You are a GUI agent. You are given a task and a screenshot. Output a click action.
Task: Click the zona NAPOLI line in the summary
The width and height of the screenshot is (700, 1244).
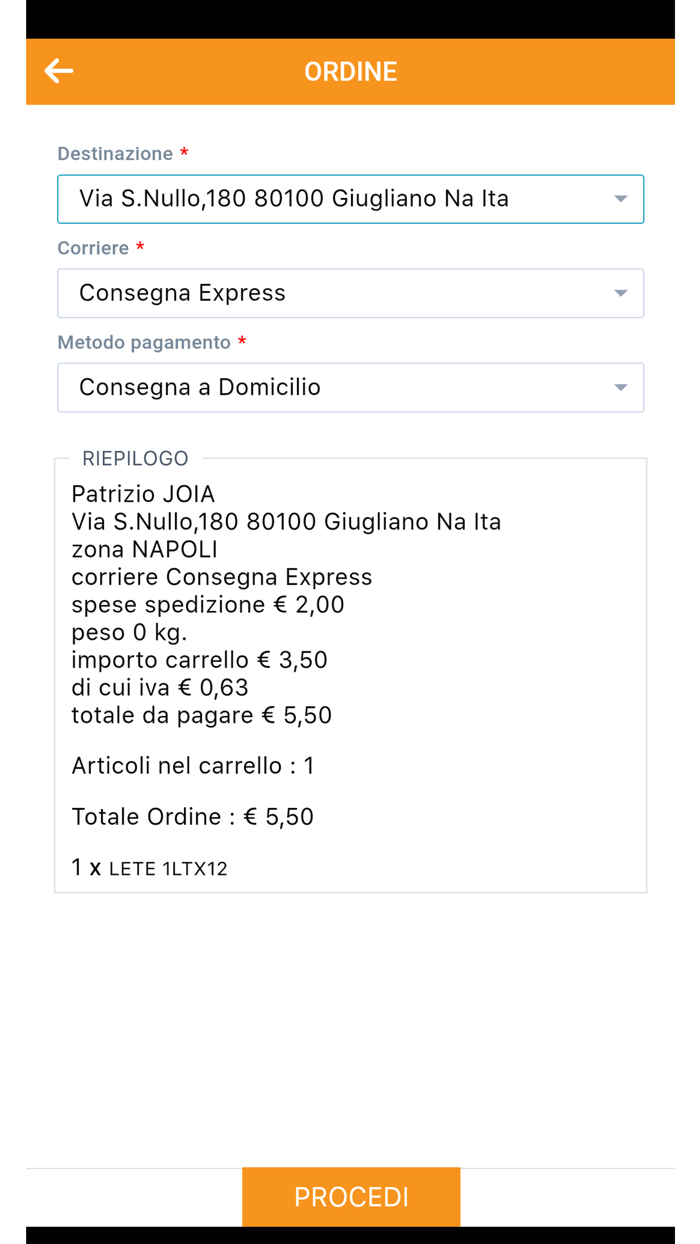(138, 549)
